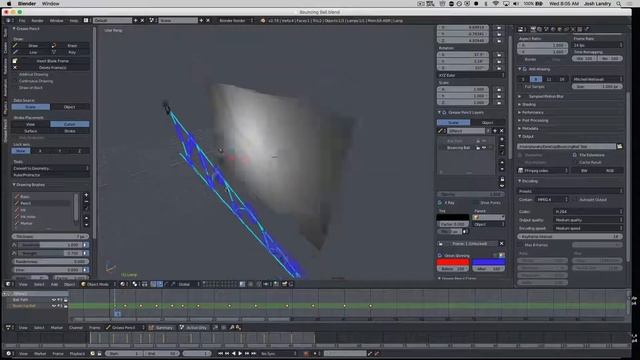The image size is (640, 360).
Task: Click Delete Frame(s)
Action: (x=51, y=67)
